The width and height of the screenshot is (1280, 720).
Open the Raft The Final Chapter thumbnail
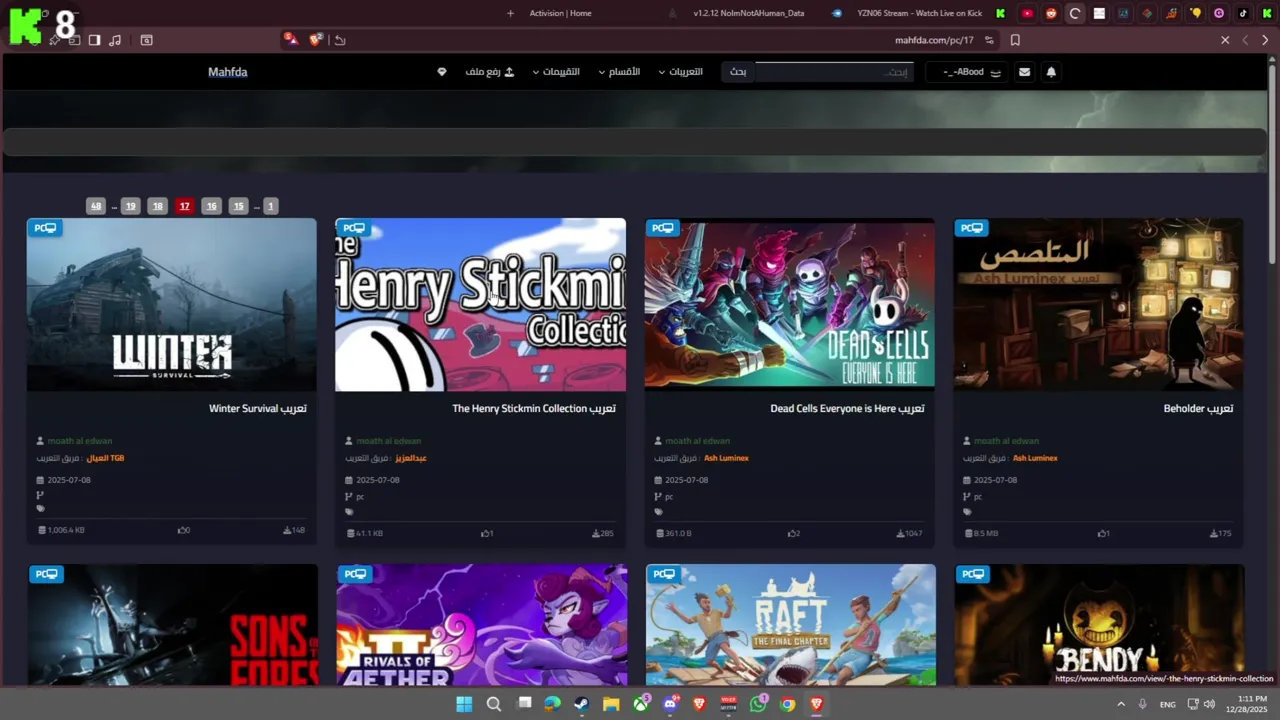tap(791, 625)
